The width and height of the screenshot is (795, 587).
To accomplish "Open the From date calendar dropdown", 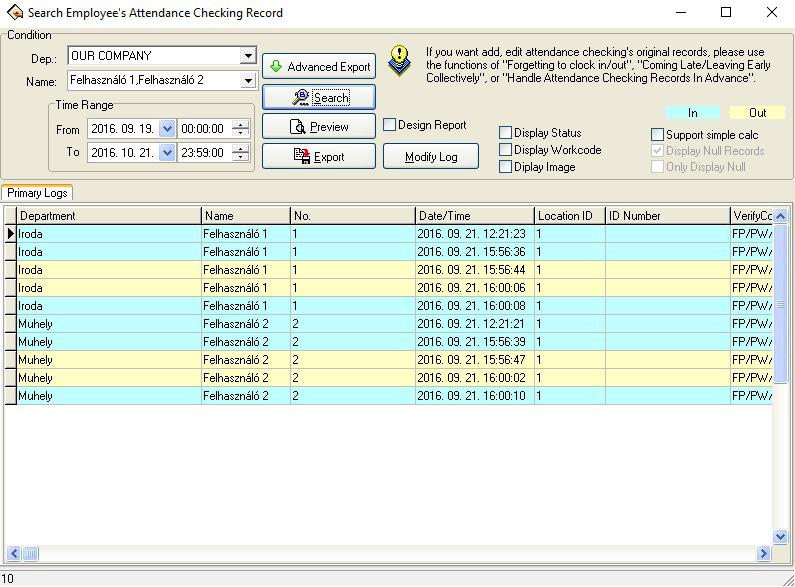I will click(167, 129).
